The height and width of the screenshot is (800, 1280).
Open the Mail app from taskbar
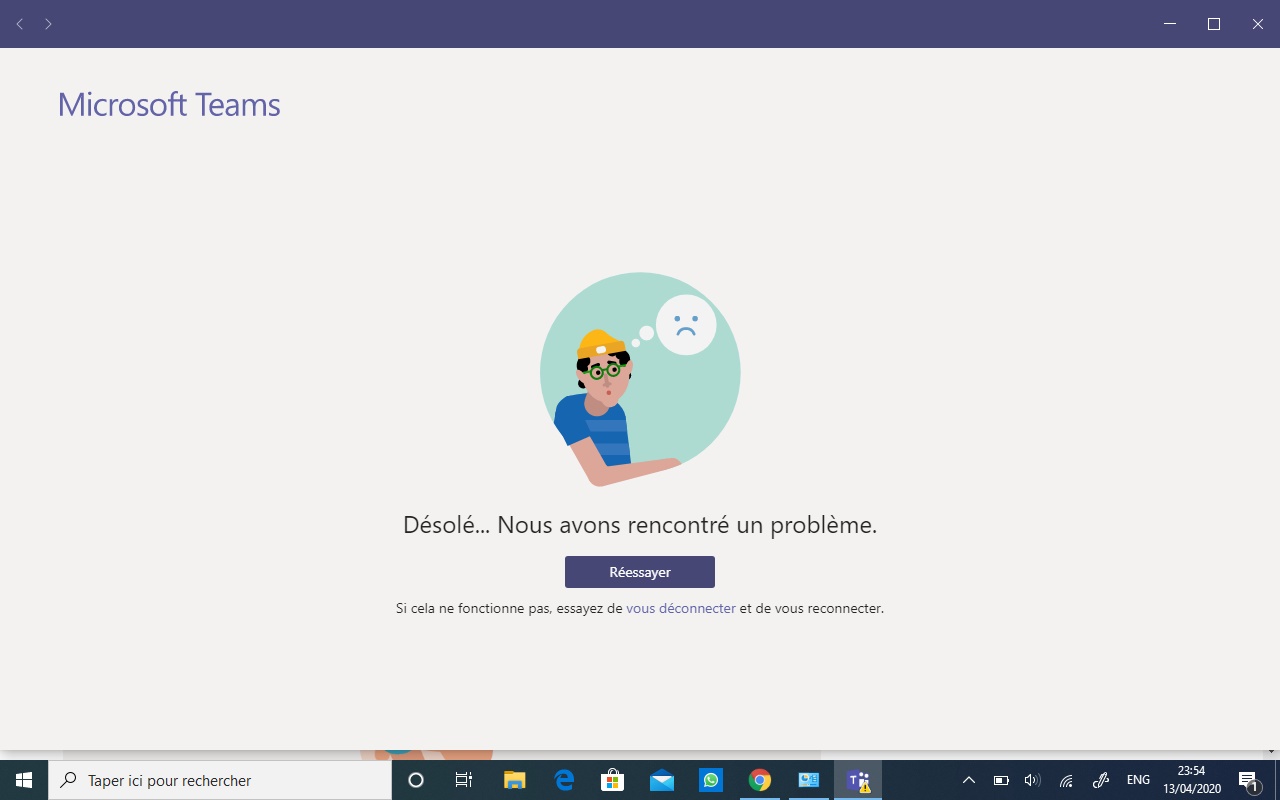tap(662, 780)
